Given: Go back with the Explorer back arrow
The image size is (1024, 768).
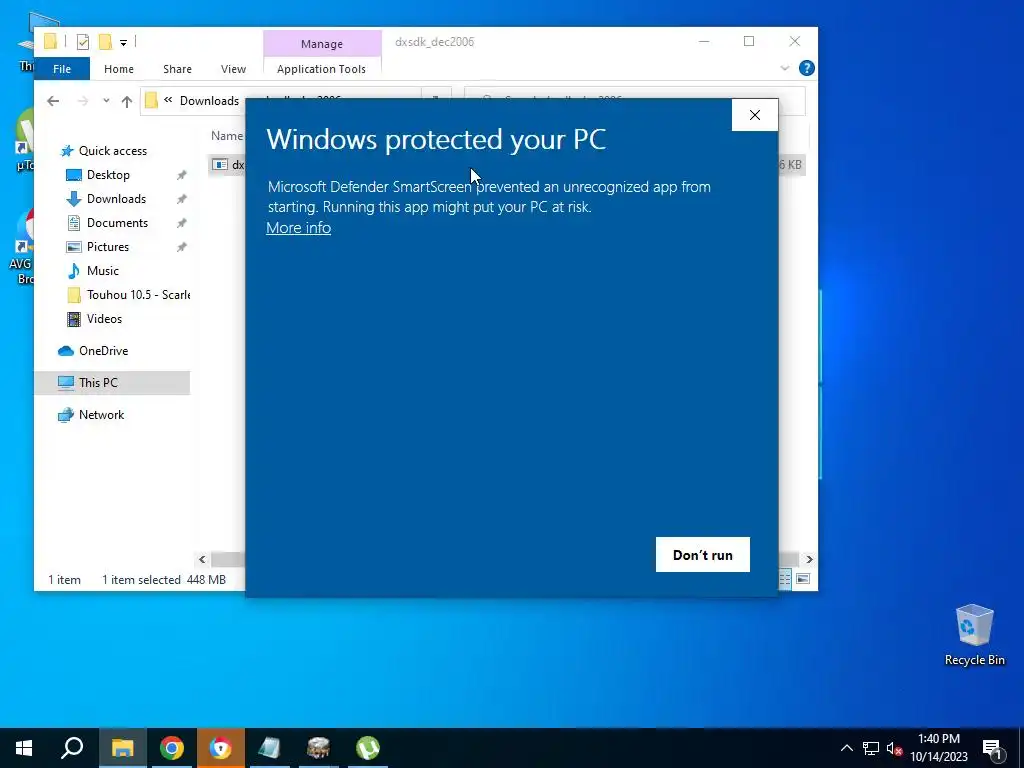Looking at the screenshot, I should click(53, 101).
